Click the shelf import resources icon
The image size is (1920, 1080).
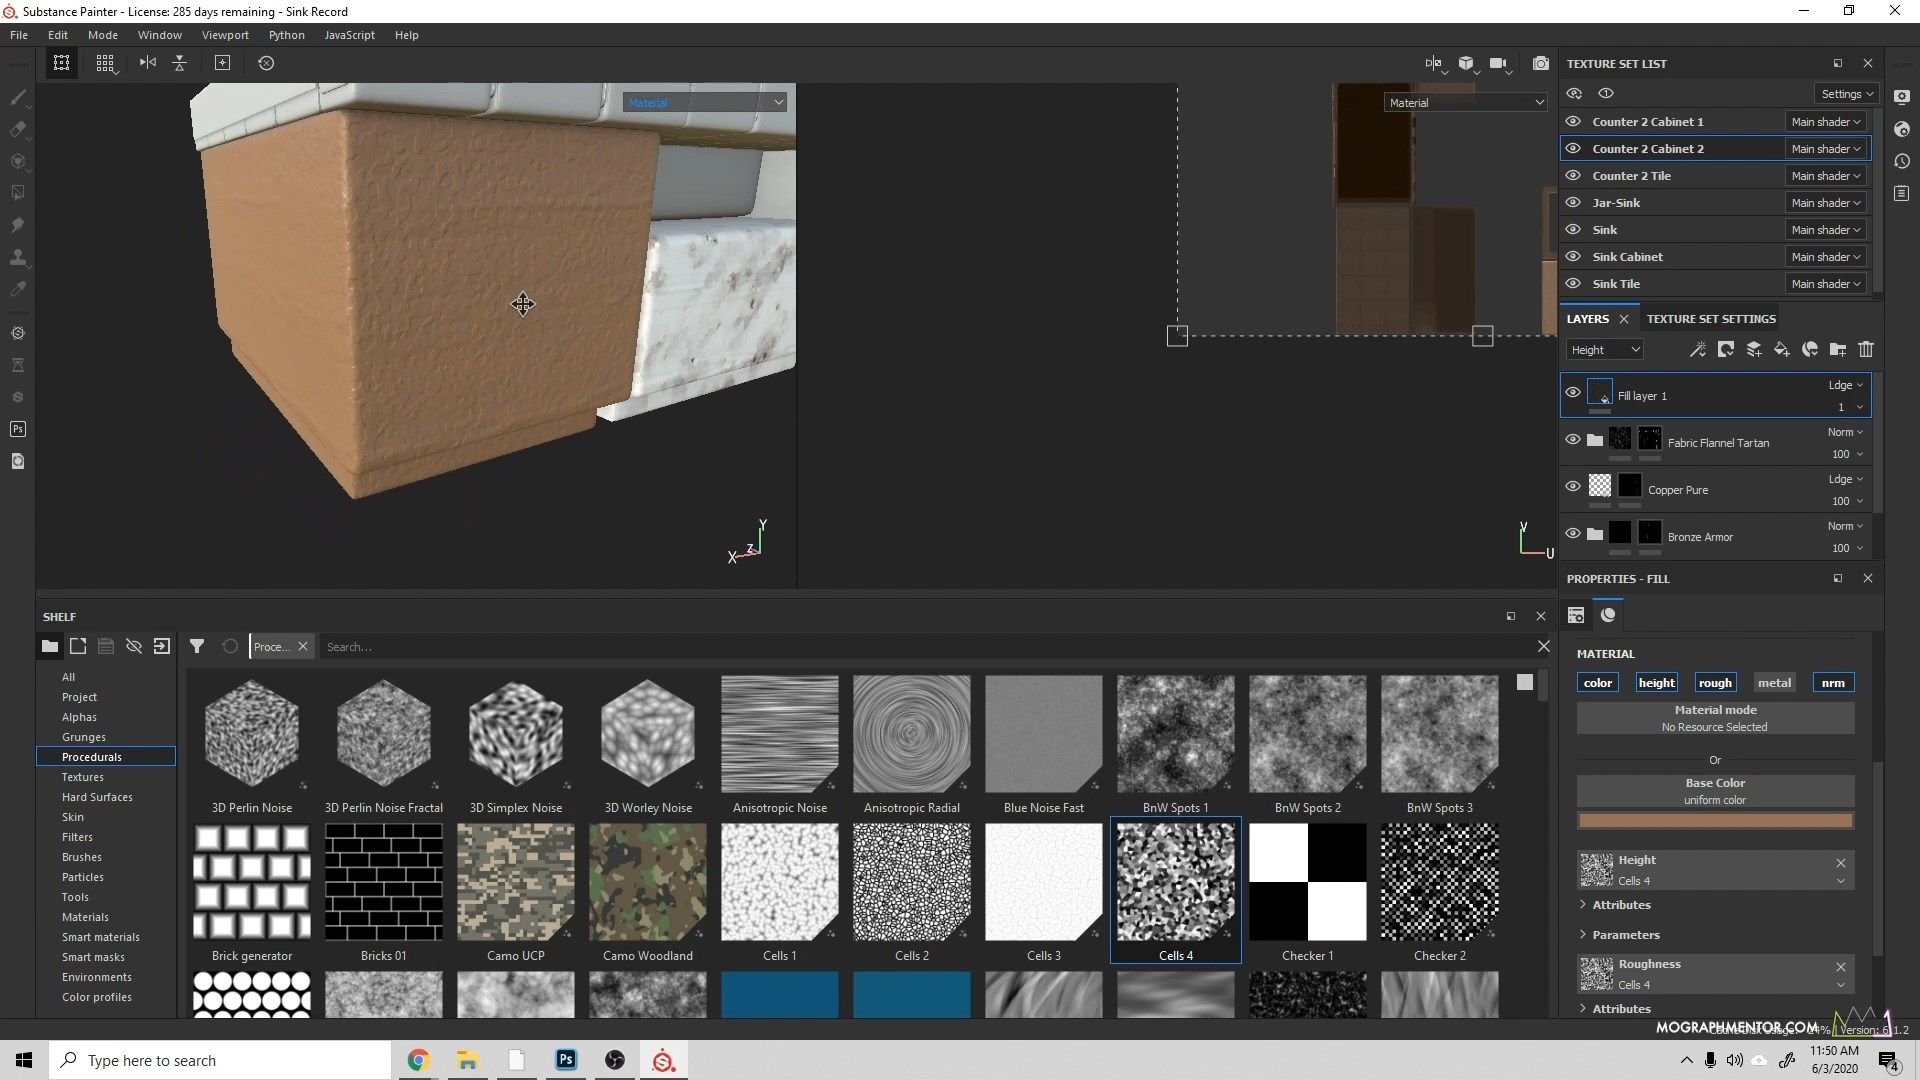(x=162, y=646)
